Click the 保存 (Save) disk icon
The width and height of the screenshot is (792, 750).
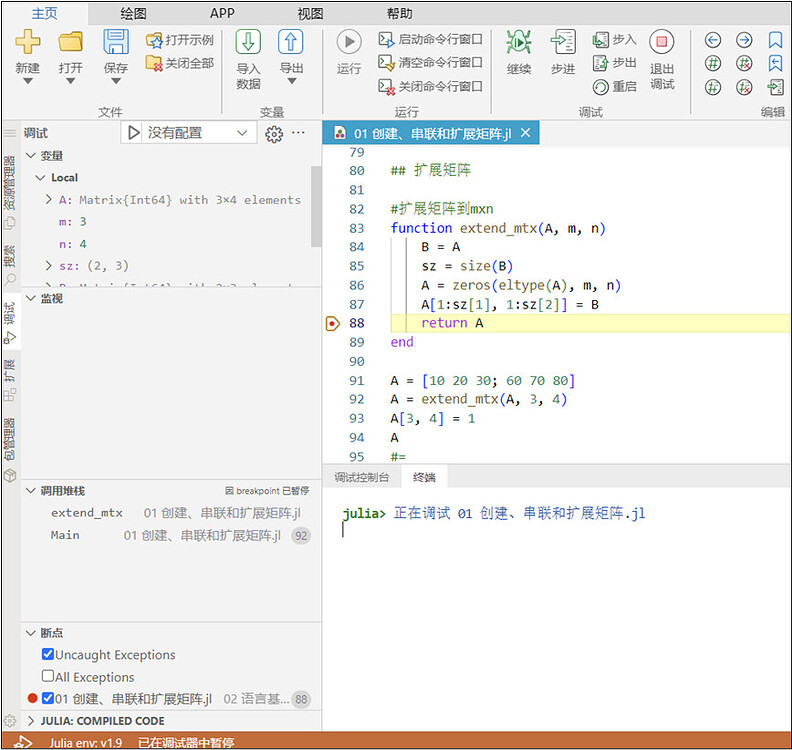116,41
